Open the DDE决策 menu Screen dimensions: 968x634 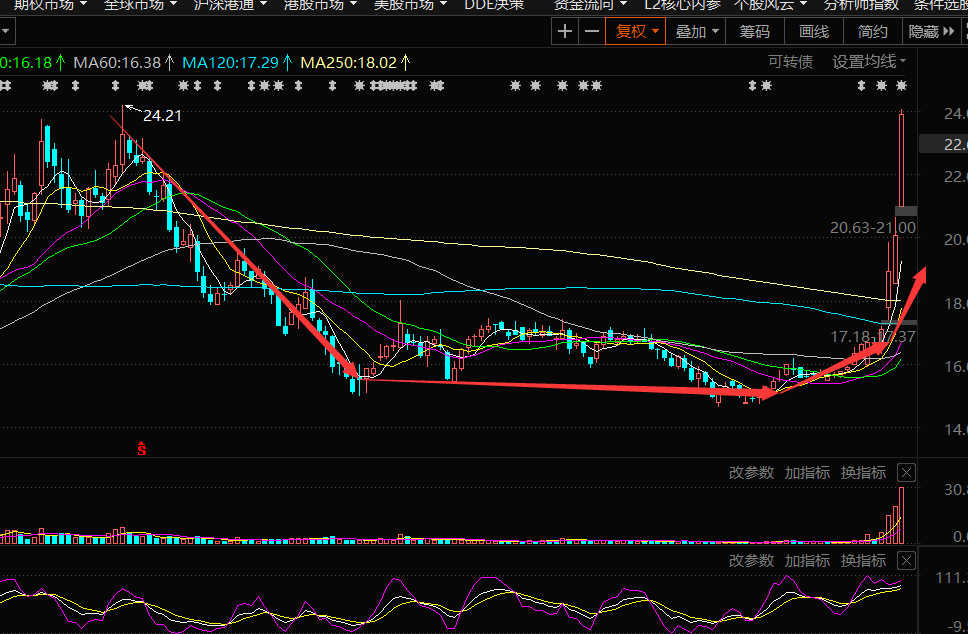(493, 4)
